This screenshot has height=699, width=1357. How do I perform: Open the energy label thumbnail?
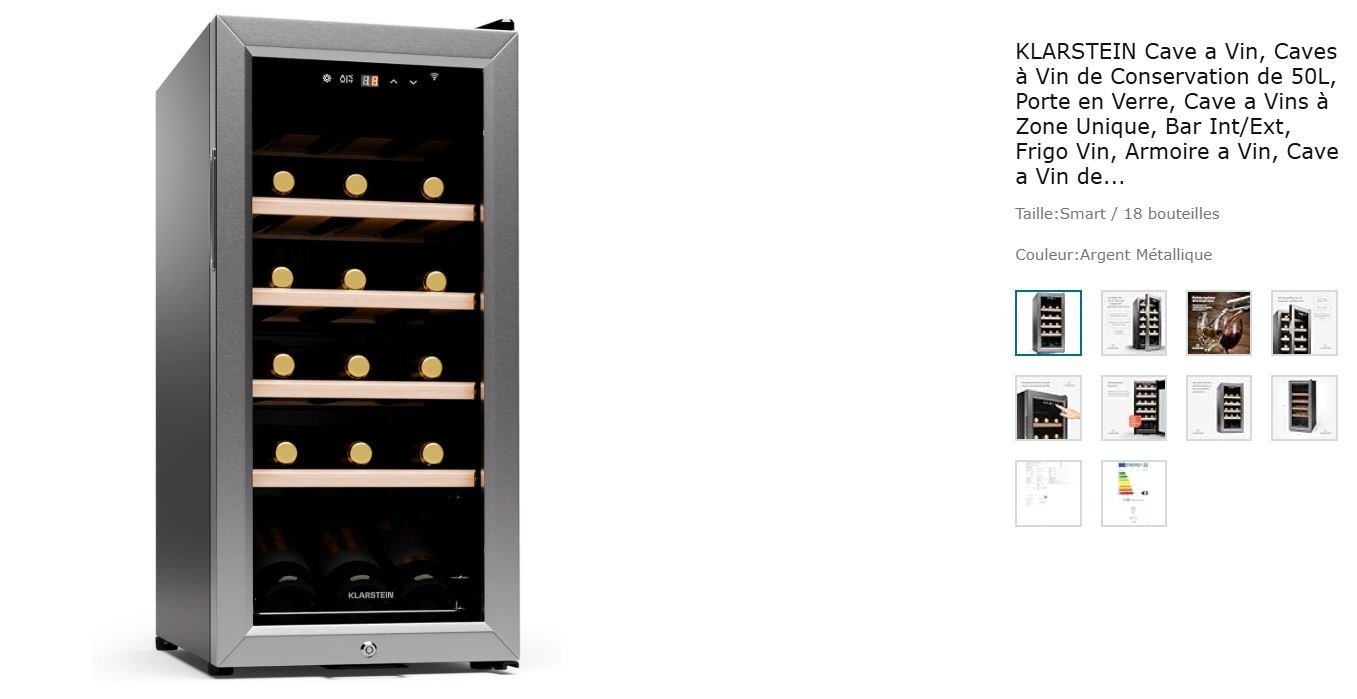point(1134,493)
